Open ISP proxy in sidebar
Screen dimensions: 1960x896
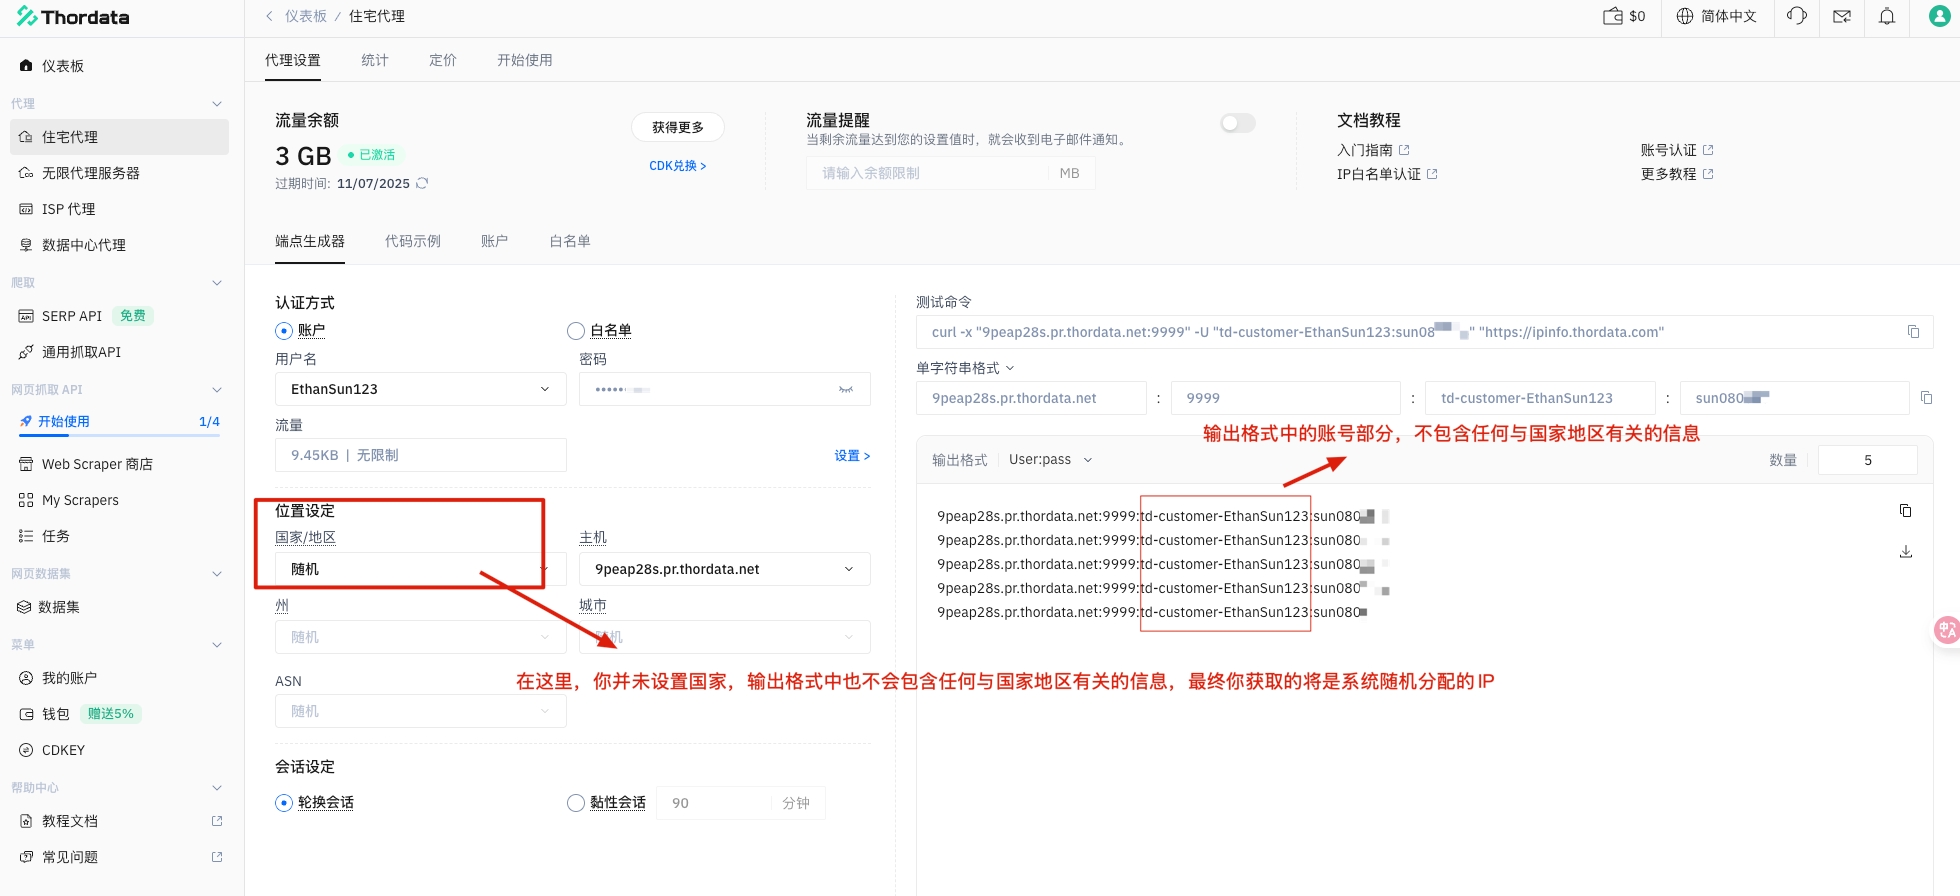click(x=68, y=209)
